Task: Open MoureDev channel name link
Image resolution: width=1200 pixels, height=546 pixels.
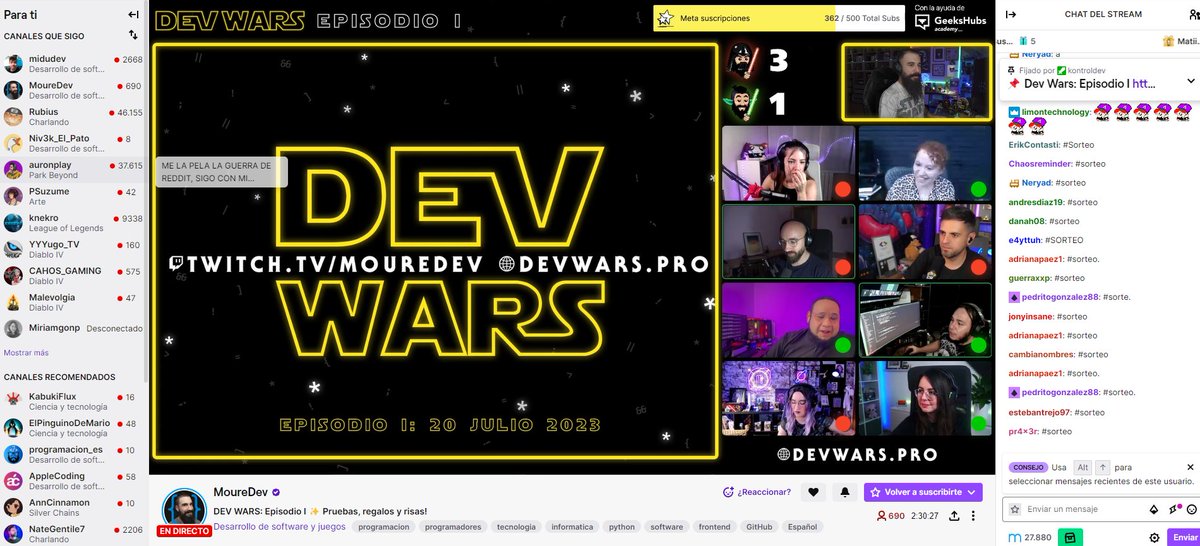Action: point(240,492)
